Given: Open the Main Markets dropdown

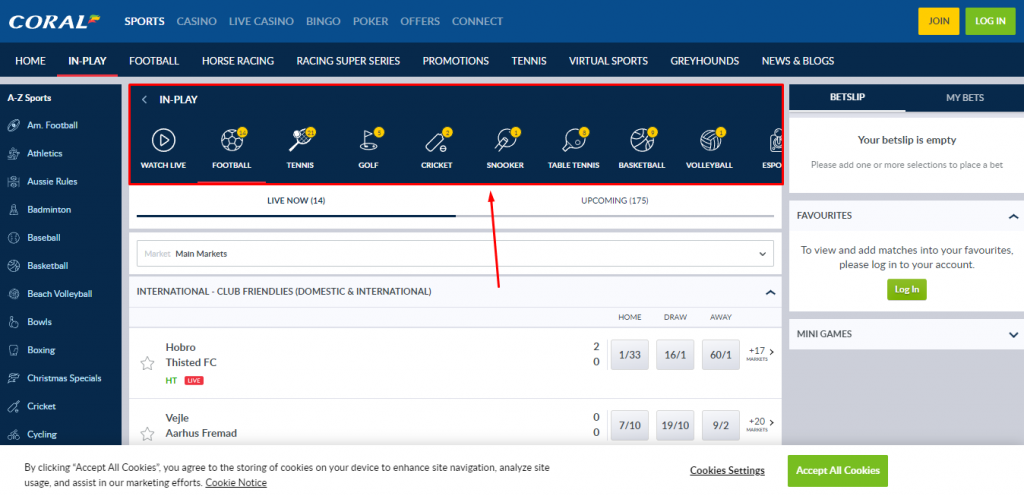Looking at the screenshot, I should click(457, 254).
